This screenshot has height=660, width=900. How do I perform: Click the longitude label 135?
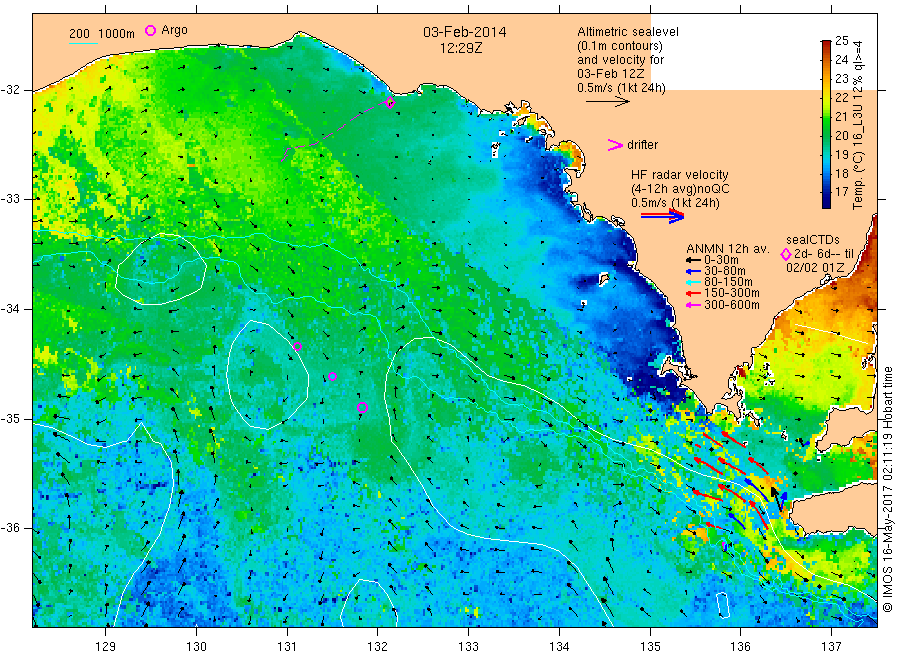650,647
